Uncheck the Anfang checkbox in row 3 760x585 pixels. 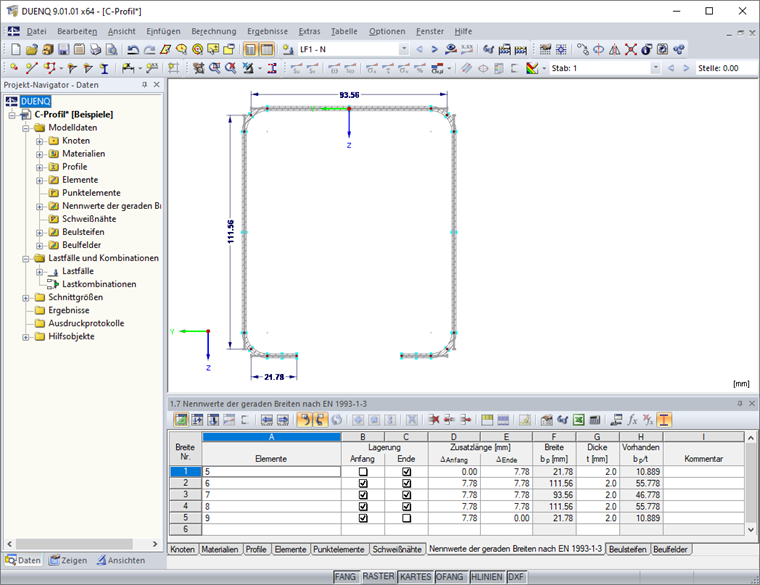(363, 495)
